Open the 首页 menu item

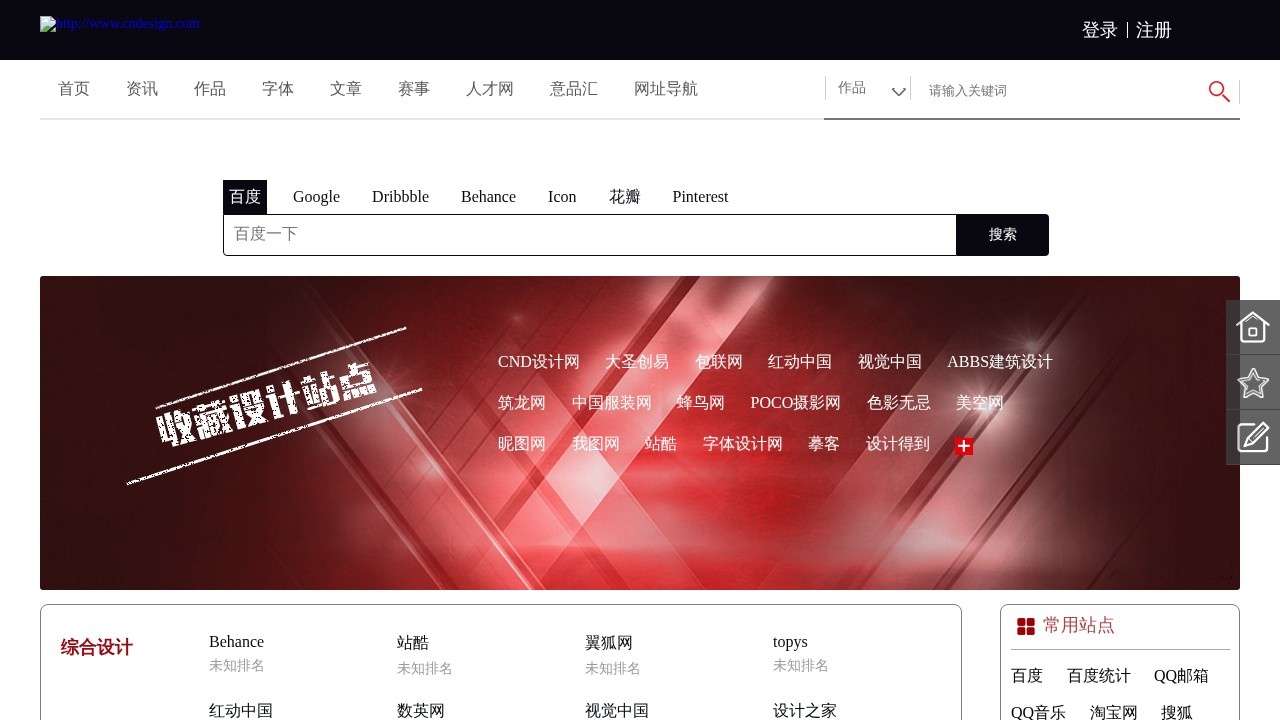click(73, 89)
